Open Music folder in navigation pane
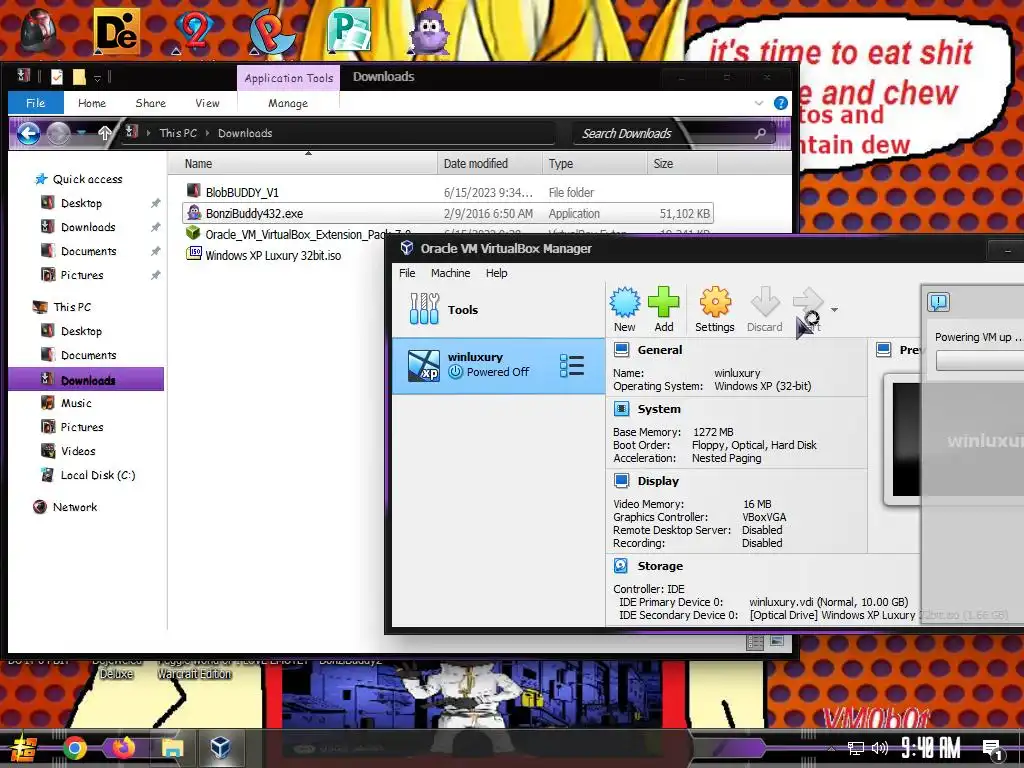The image size is (1024, 768). click(x=76, y=404)
